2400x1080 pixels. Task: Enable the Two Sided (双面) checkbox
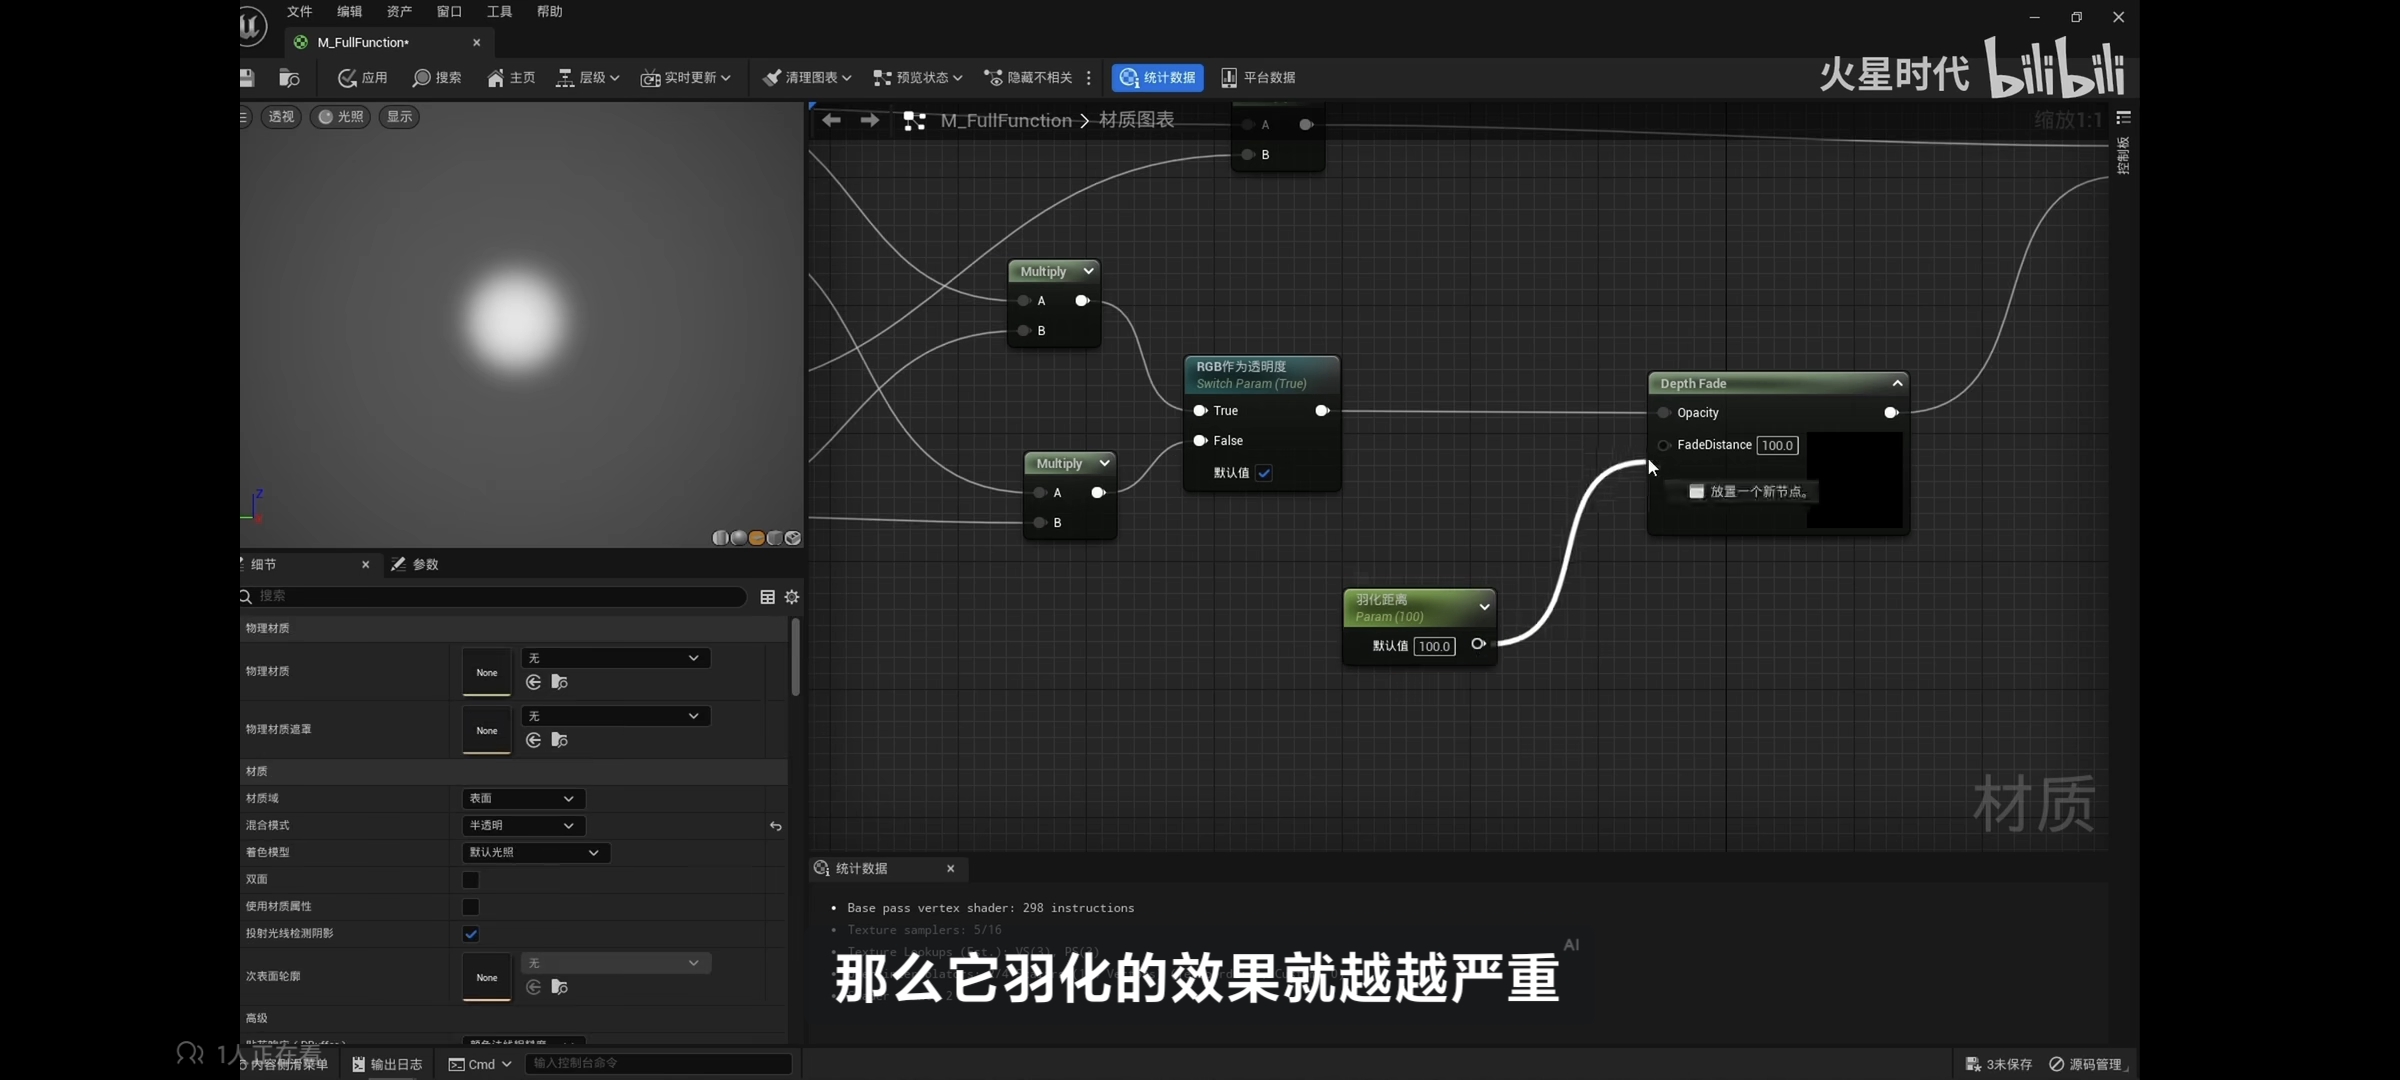point(471,880)
